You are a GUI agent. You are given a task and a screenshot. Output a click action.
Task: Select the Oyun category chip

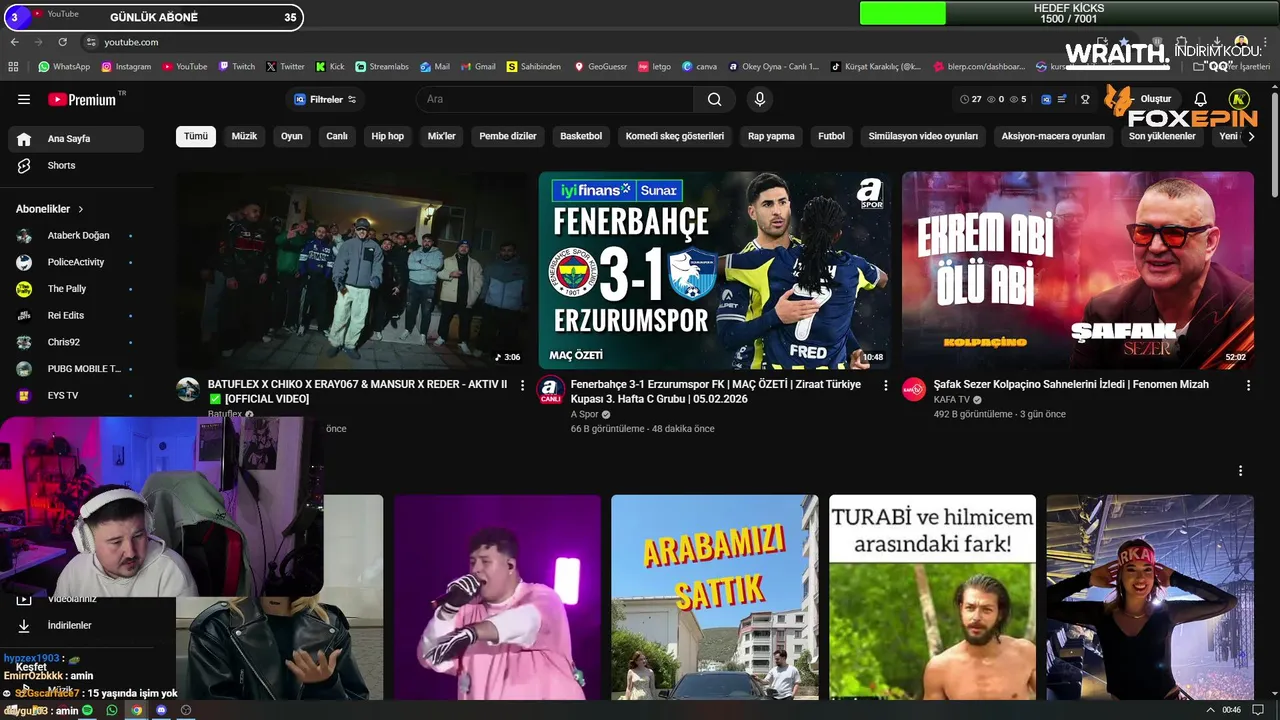tap(291, 136)
